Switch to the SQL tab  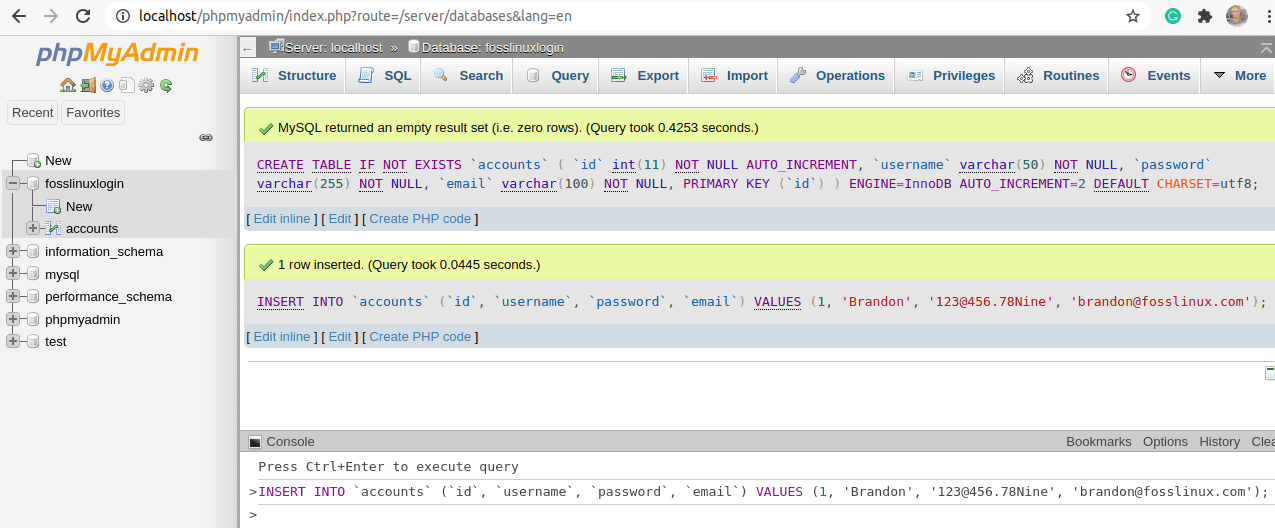[384, 76]
